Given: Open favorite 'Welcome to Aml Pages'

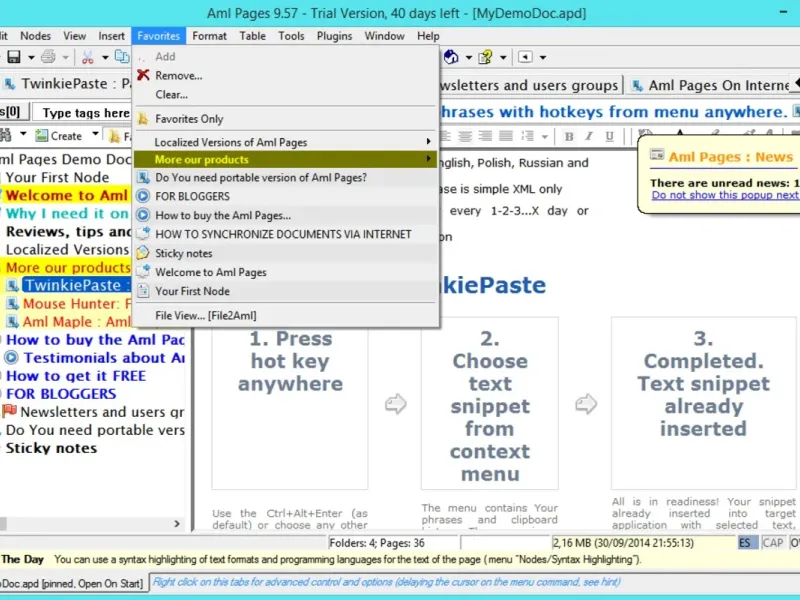Looking at the screenshot, I should click(x=286, y=272).
